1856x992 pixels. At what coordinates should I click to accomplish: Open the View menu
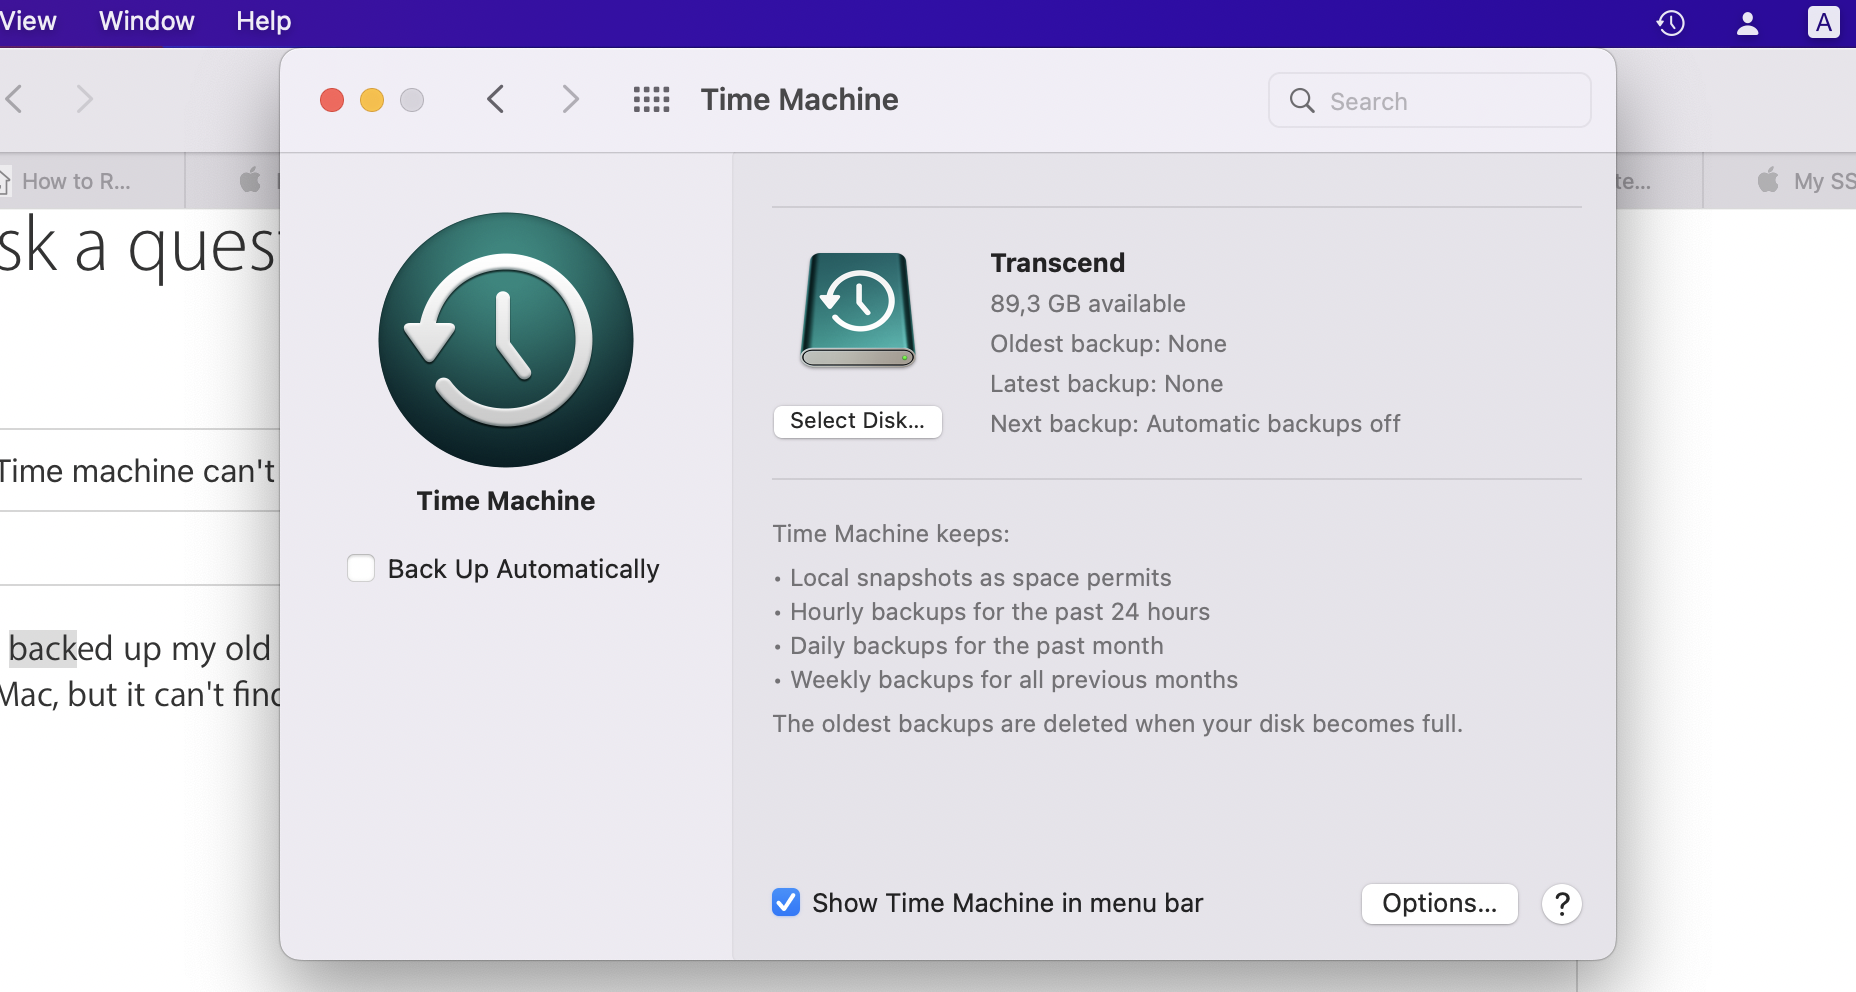point(28,21)
